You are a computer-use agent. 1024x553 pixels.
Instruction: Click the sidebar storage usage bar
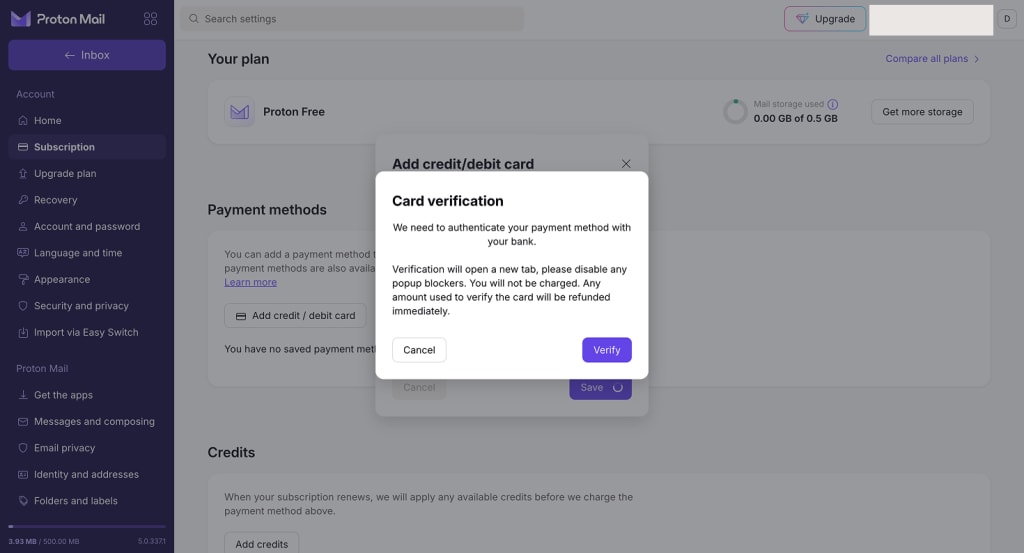87,527
